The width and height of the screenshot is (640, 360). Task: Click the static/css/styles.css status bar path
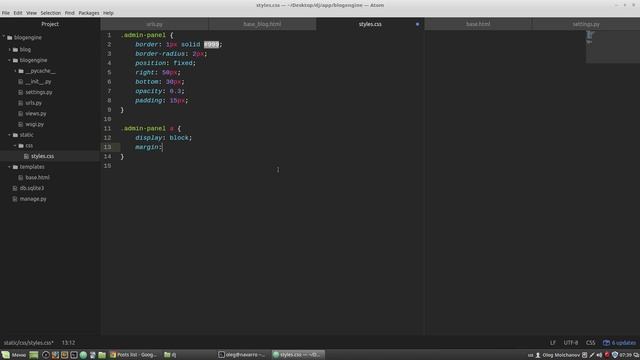pyautogui.click(x=29, y=343)
